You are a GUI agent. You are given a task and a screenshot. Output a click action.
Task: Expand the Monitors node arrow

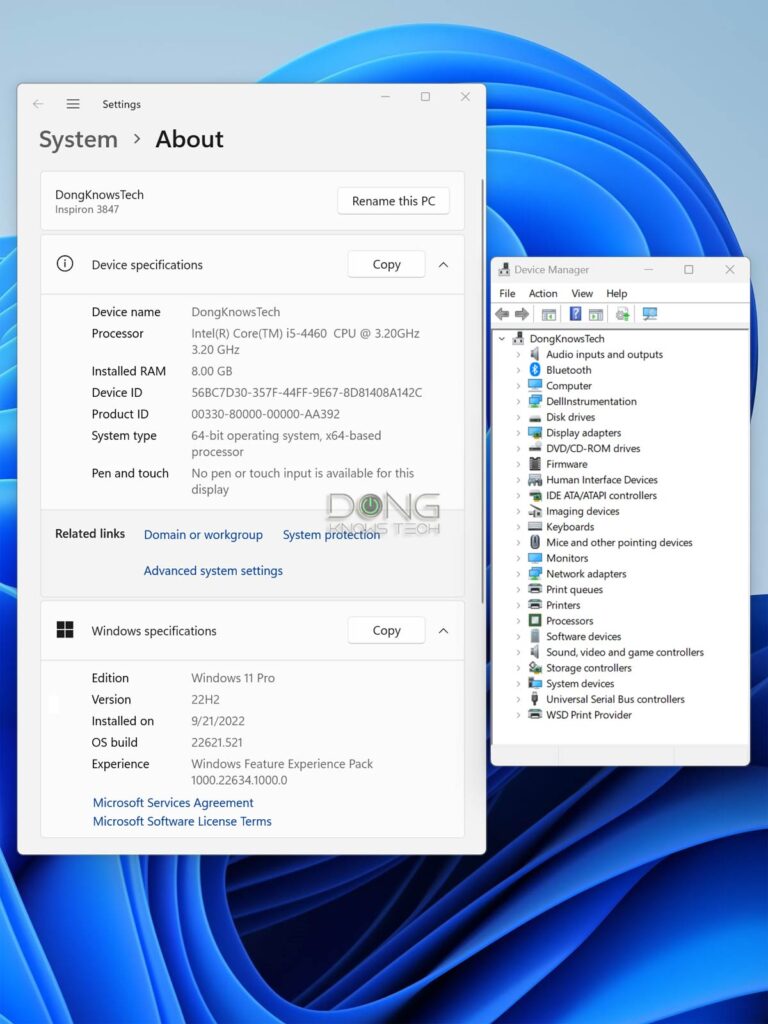pos(518,558)
